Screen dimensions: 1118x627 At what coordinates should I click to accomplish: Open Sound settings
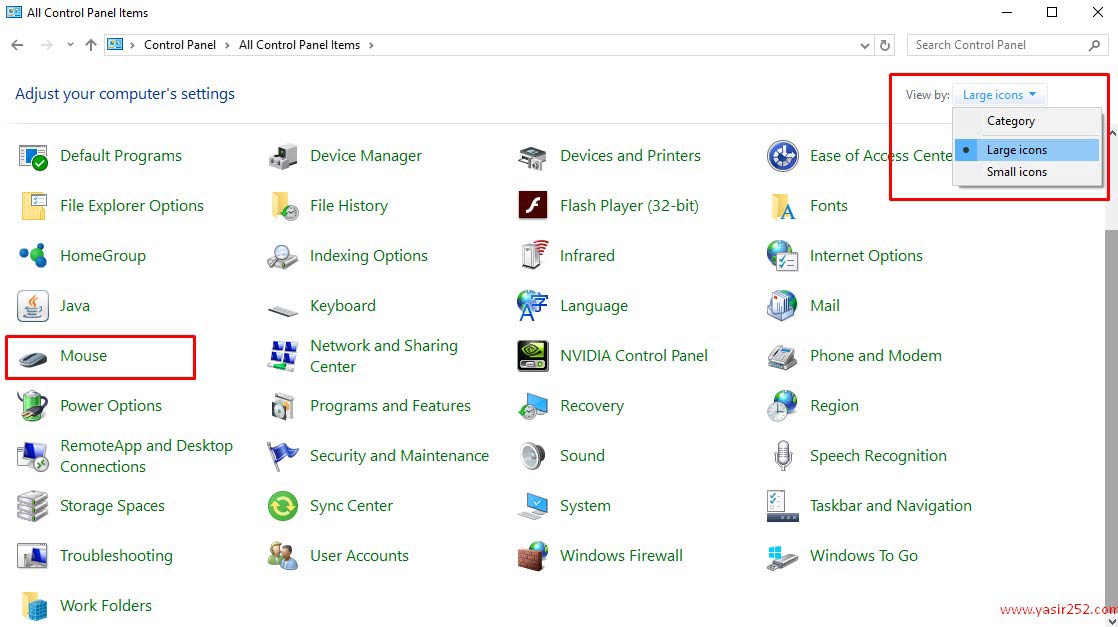coord(581,456)
